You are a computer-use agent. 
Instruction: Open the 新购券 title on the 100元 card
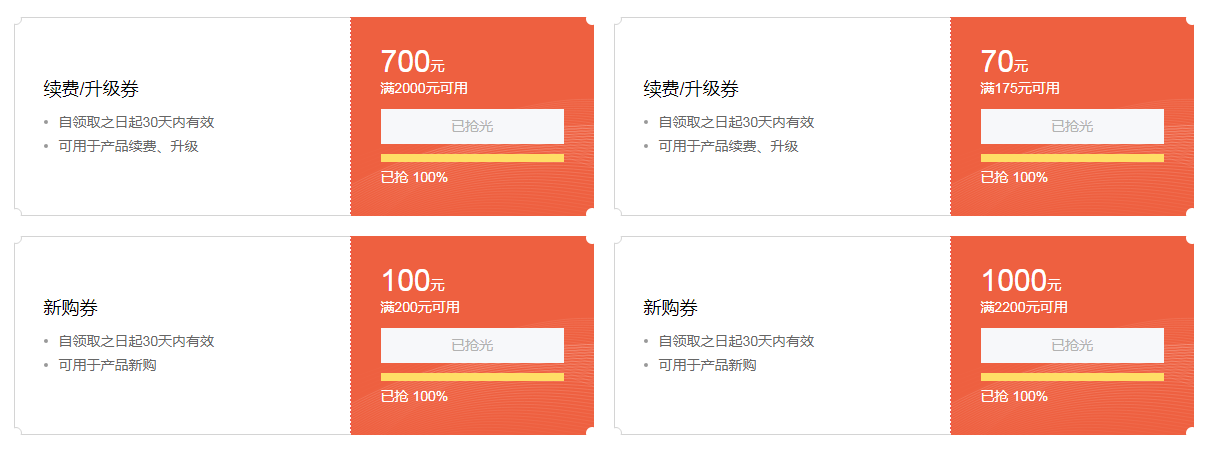71,308
